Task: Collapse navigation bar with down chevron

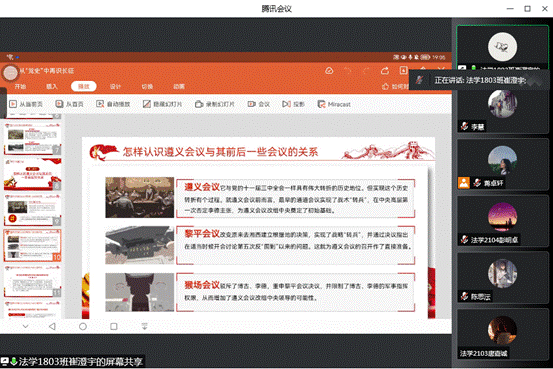Action: pos(25,326)
